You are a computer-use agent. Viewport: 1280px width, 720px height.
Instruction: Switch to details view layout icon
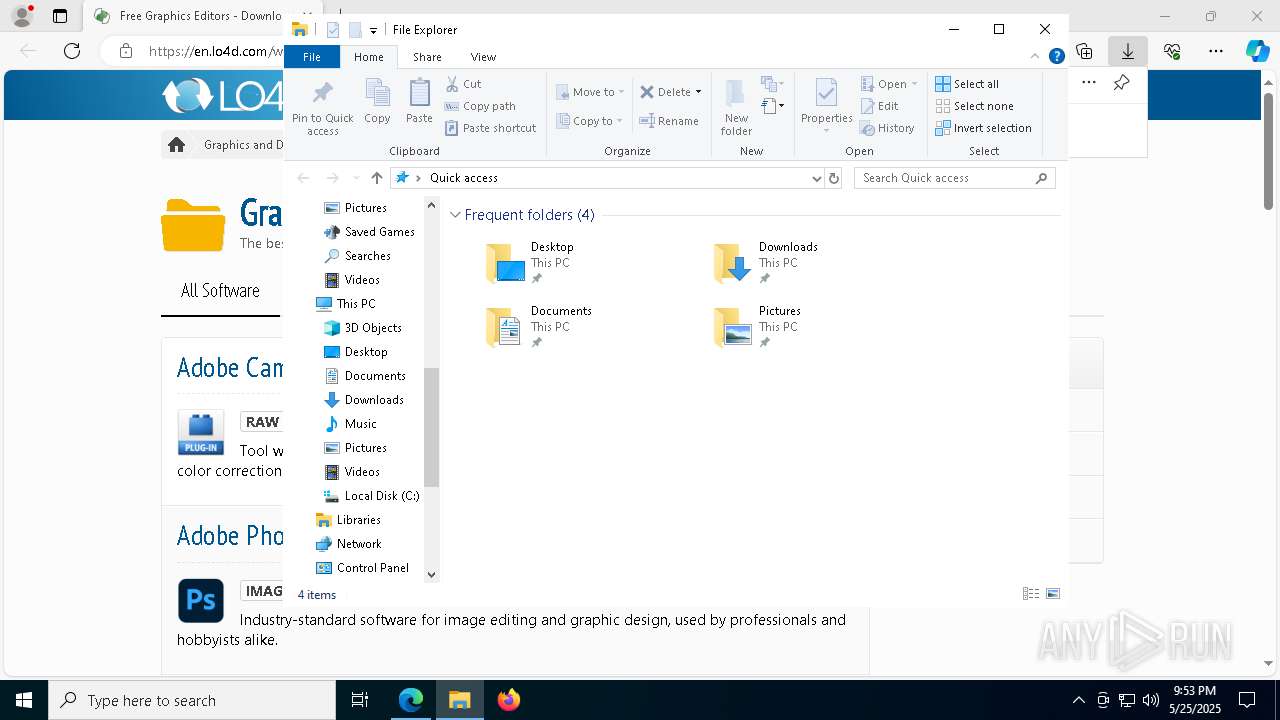1031,594
